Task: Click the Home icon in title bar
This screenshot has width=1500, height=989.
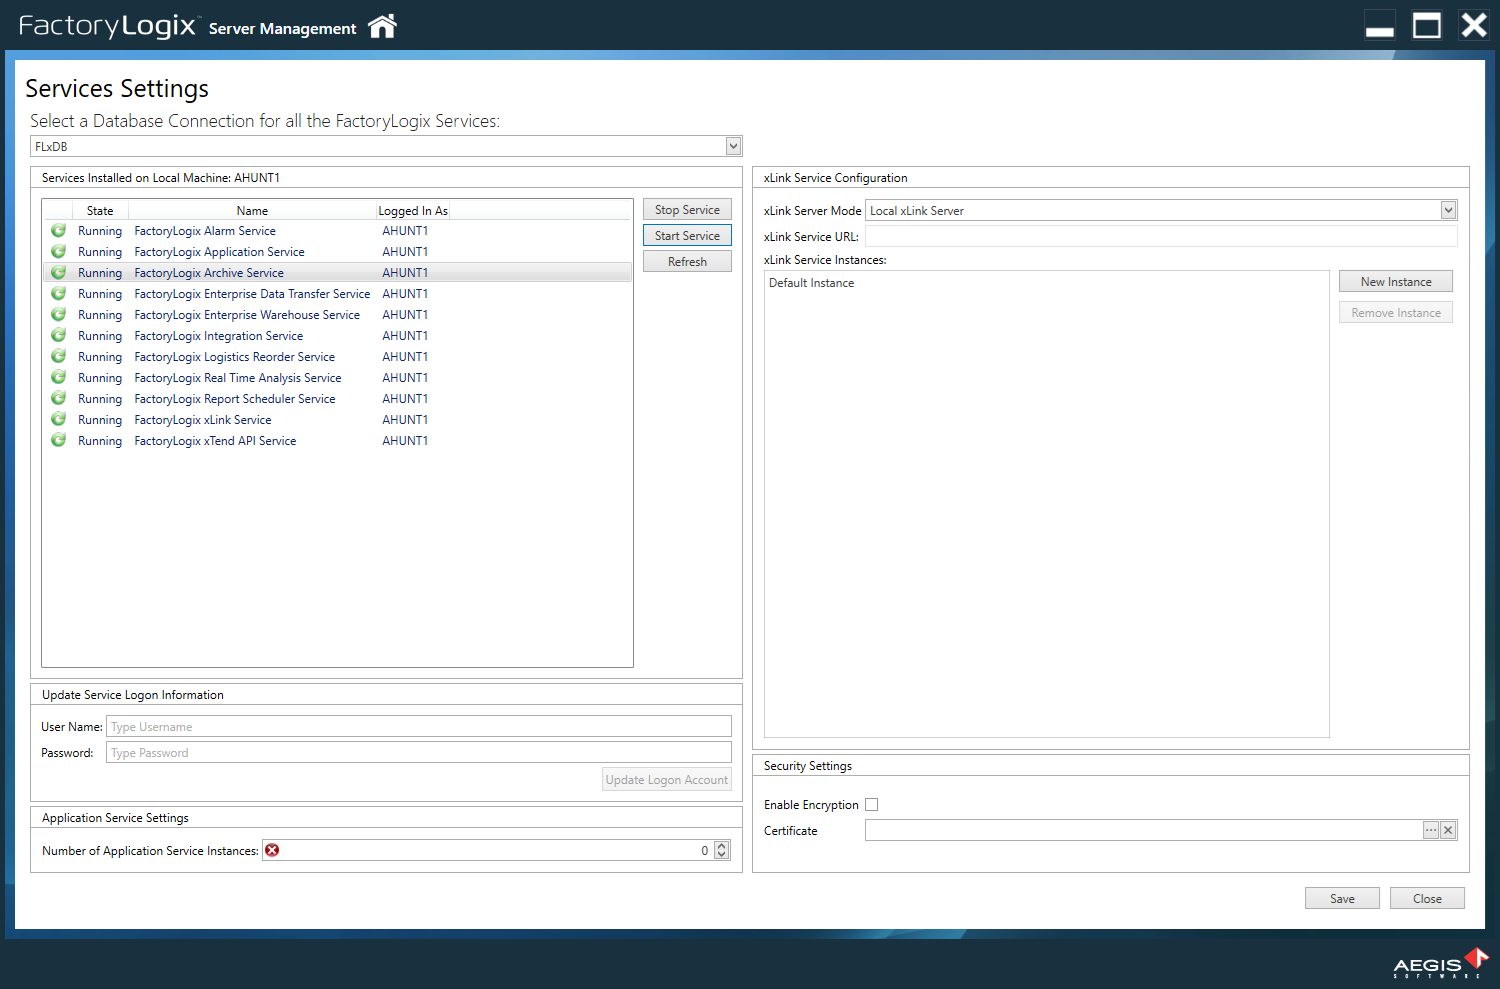Action: 382,27
